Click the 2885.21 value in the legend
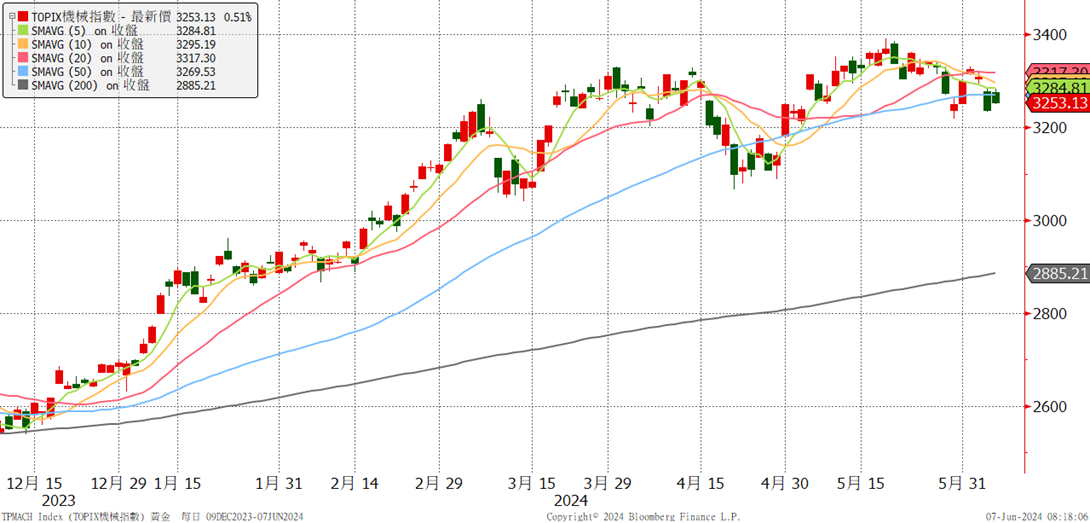 195,86
